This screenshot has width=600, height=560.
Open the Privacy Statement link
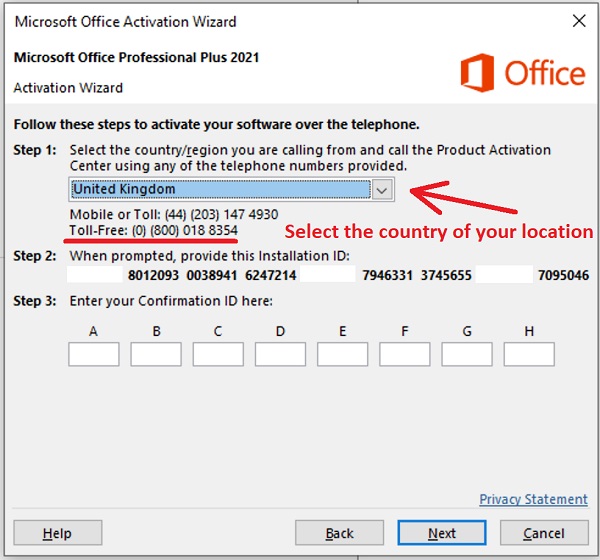pos(533,499)
